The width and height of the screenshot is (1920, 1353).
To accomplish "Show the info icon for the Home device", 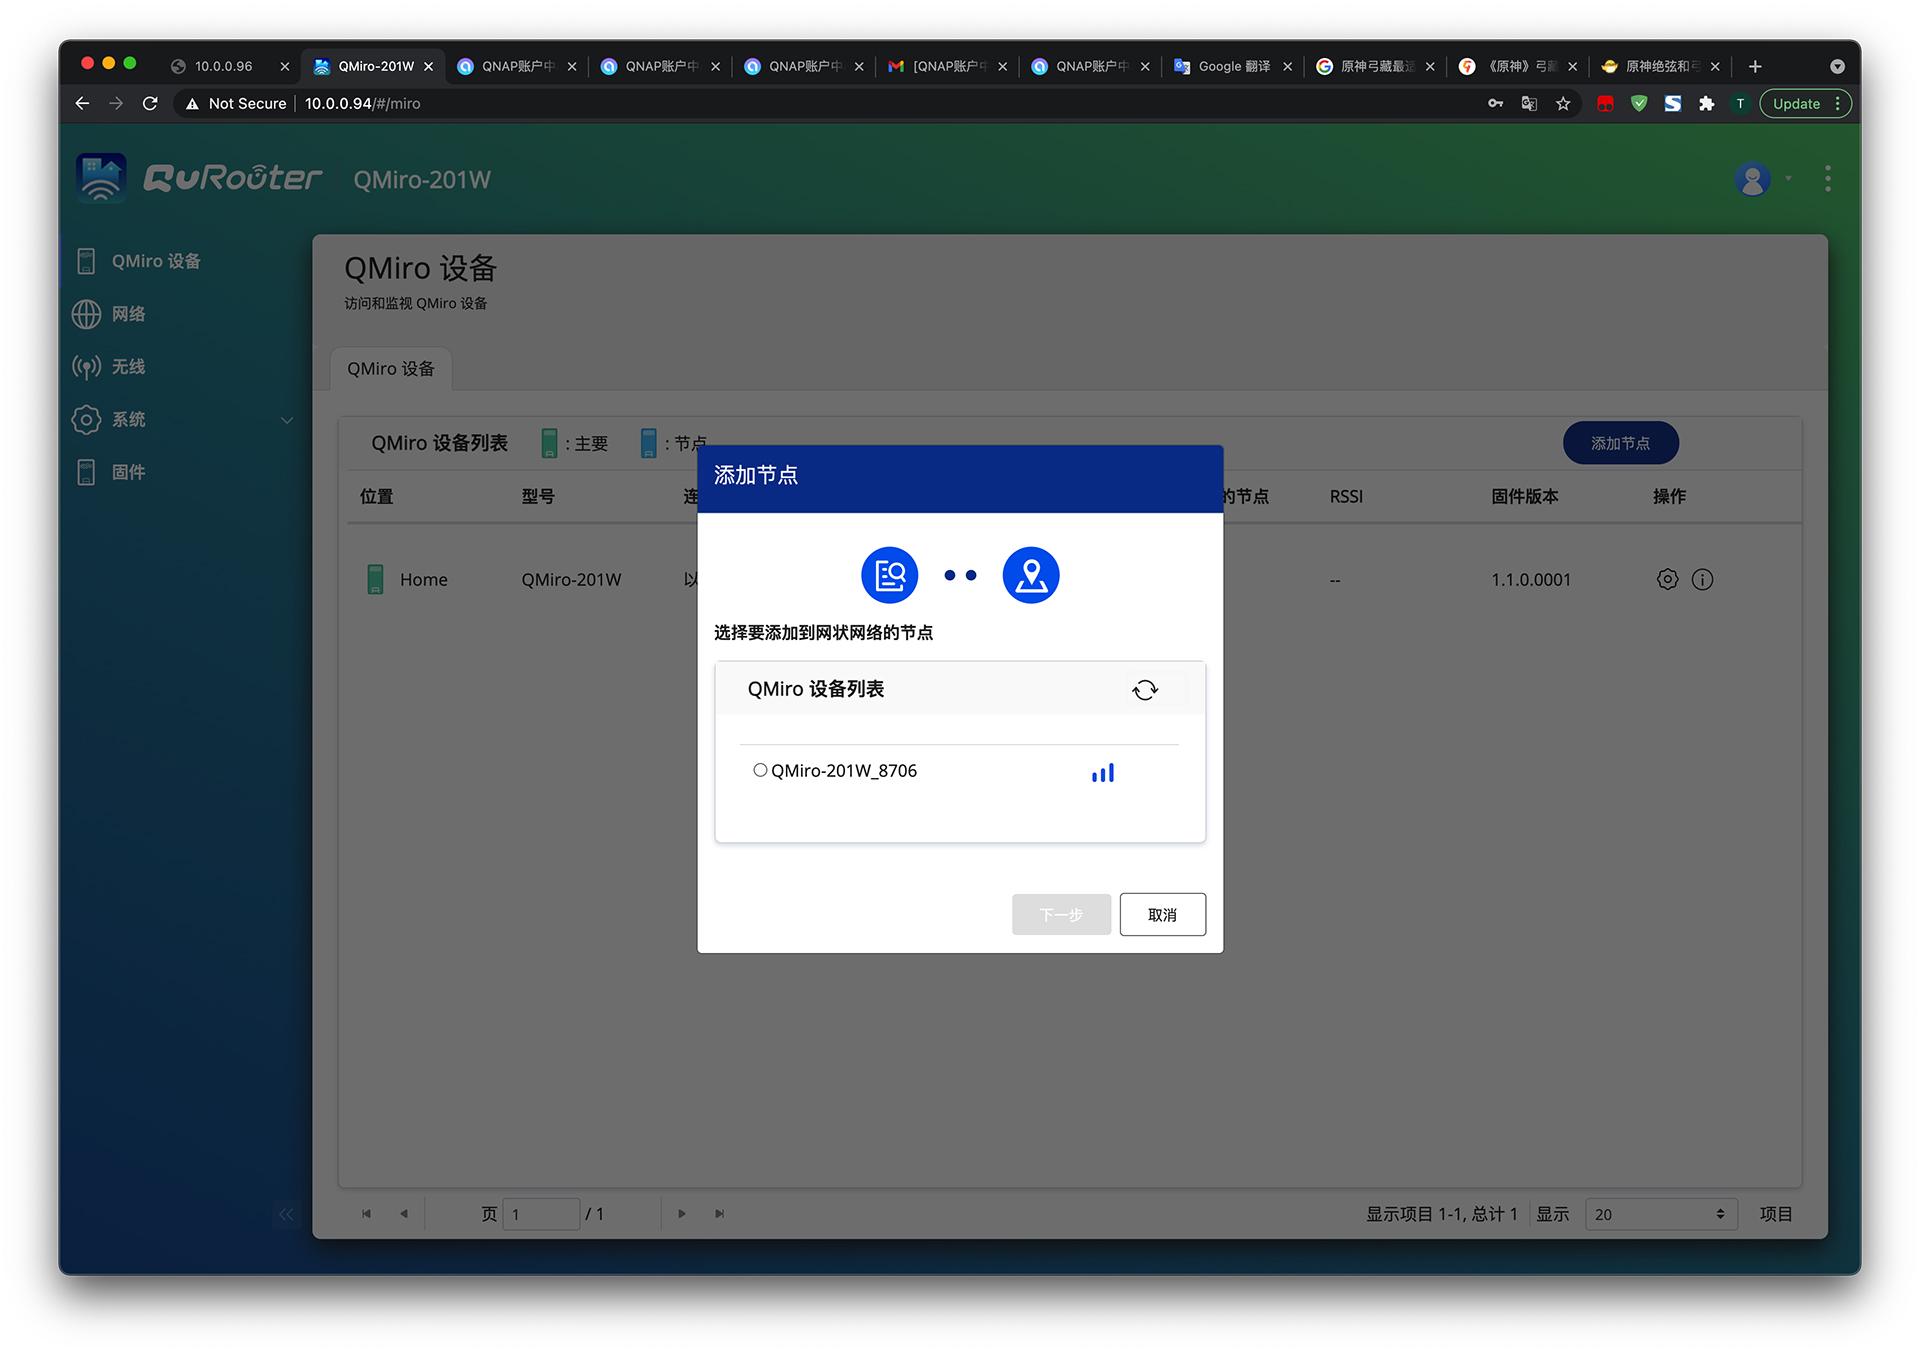I will pyautogui.click(x=1702, y=579).
